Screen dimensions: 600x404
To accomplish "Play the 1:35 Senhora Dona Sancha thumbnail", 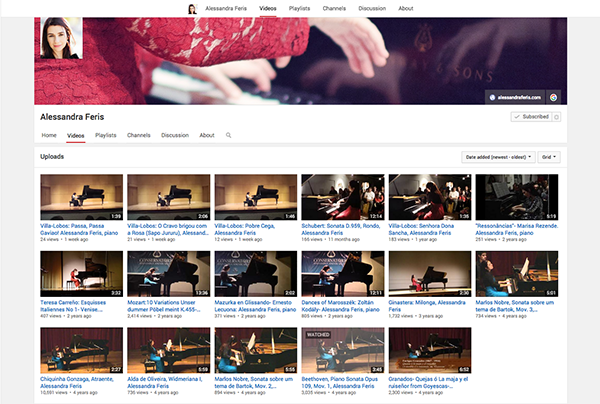I will point(430,197).
